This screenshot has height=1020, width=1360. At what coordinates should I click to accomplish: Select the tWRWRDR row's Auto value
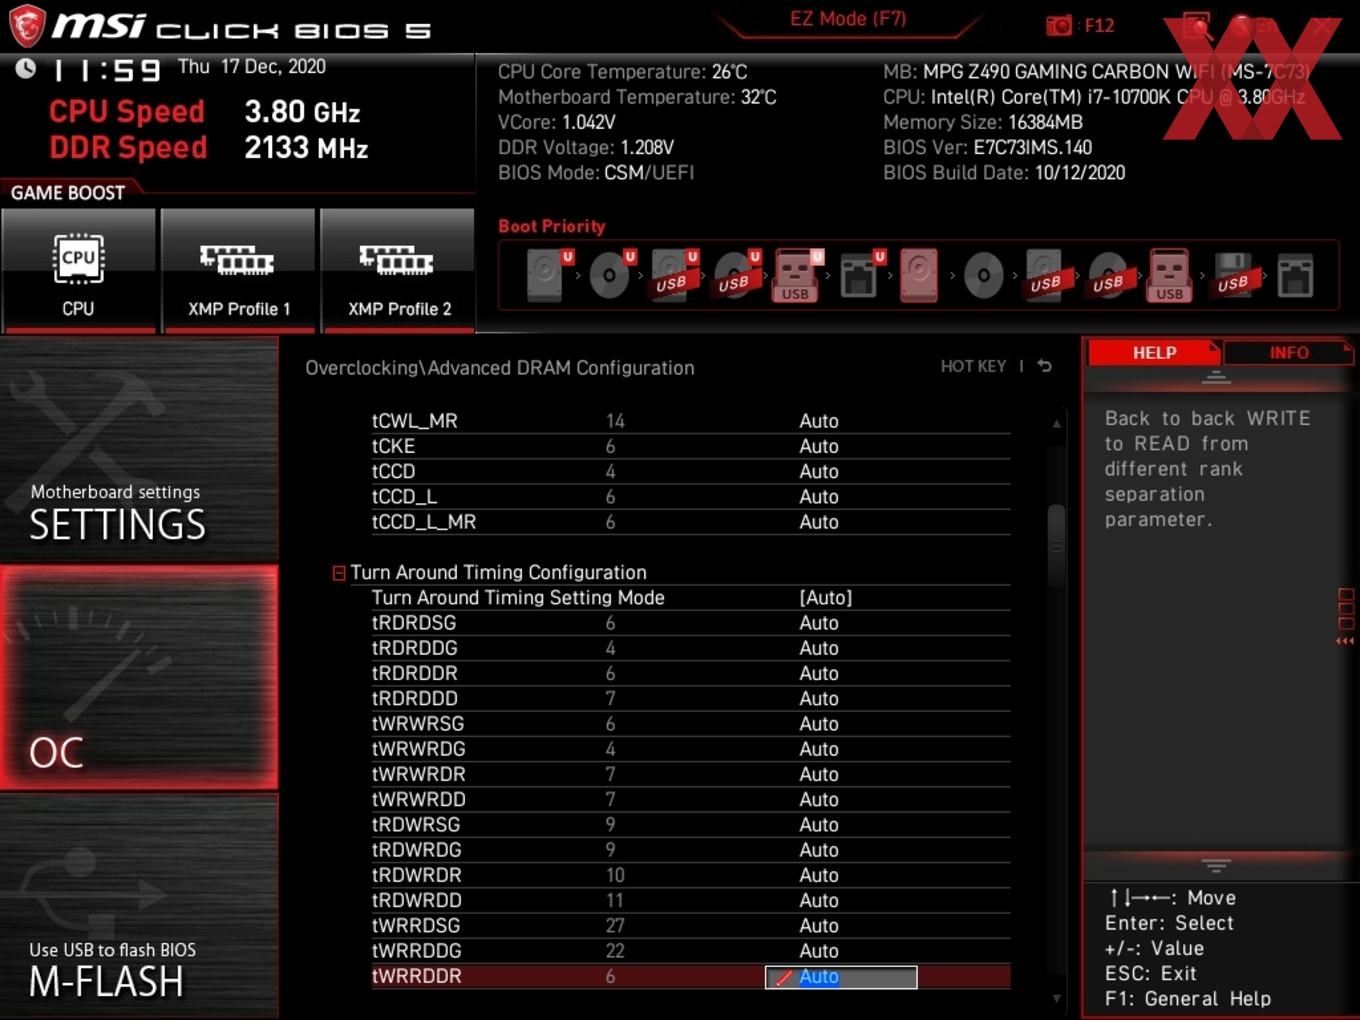coord(819,775)
